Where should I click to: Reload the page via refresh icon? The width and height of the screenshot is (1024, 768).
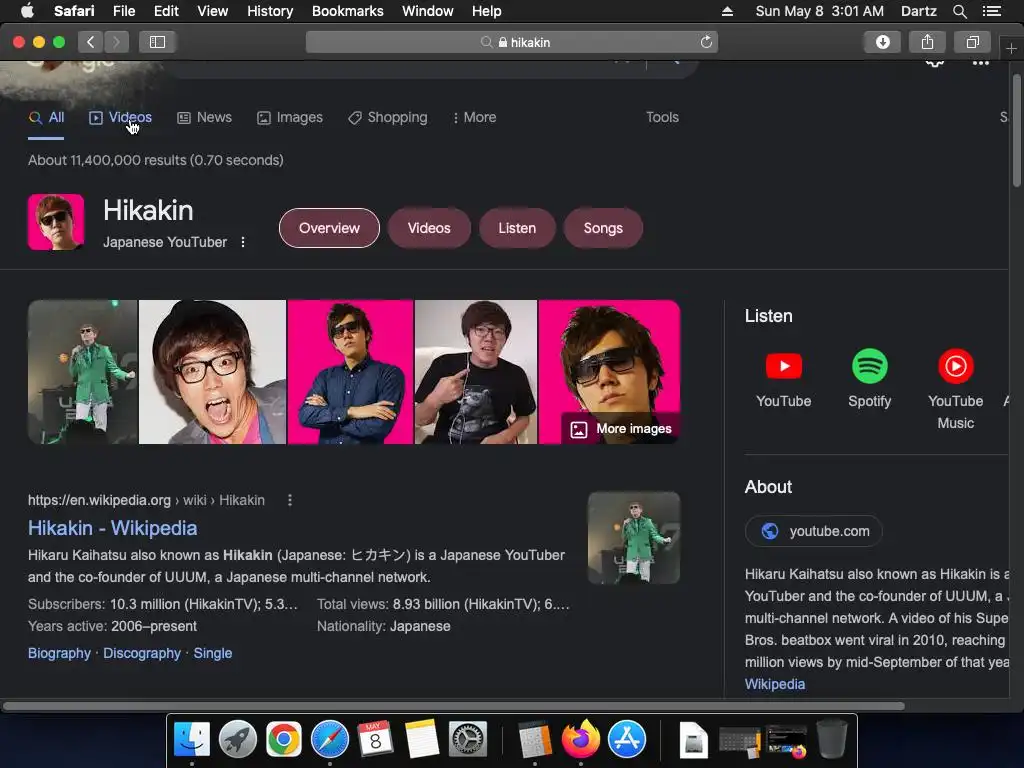tap(706, 42)
